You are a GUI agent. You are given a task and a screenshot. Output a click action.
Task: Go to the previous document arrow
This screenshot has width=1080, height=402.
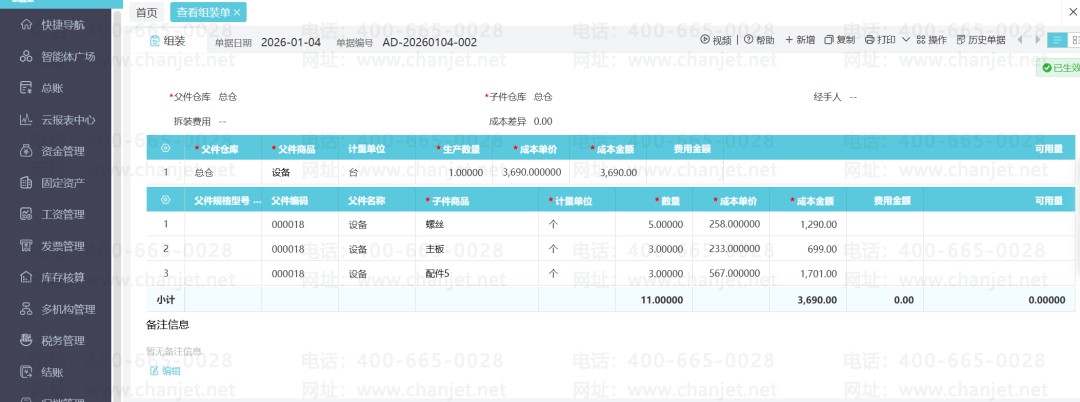click(x=1020, y=41)
